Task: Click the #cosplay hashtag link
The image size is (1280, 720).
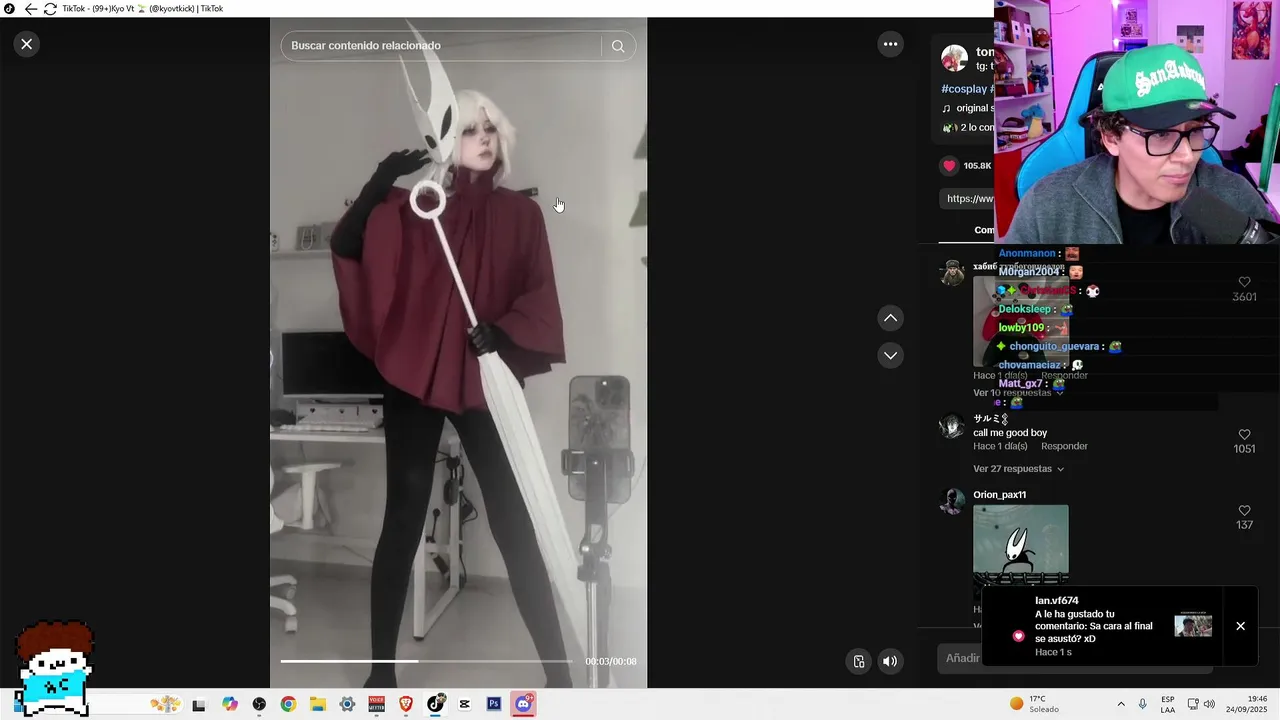Action: 964,89
